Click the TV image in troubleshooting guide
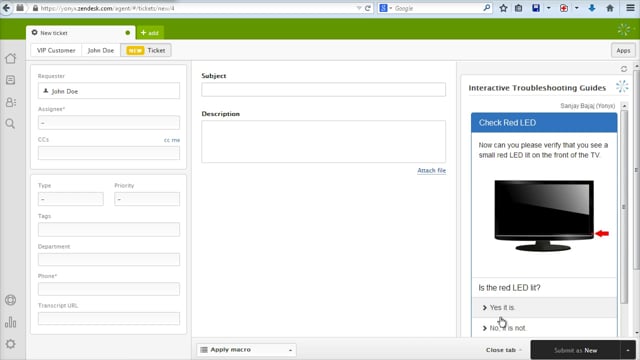Image resolution: width=640 pixels, height=360 pixels. [x=544, y=216]
